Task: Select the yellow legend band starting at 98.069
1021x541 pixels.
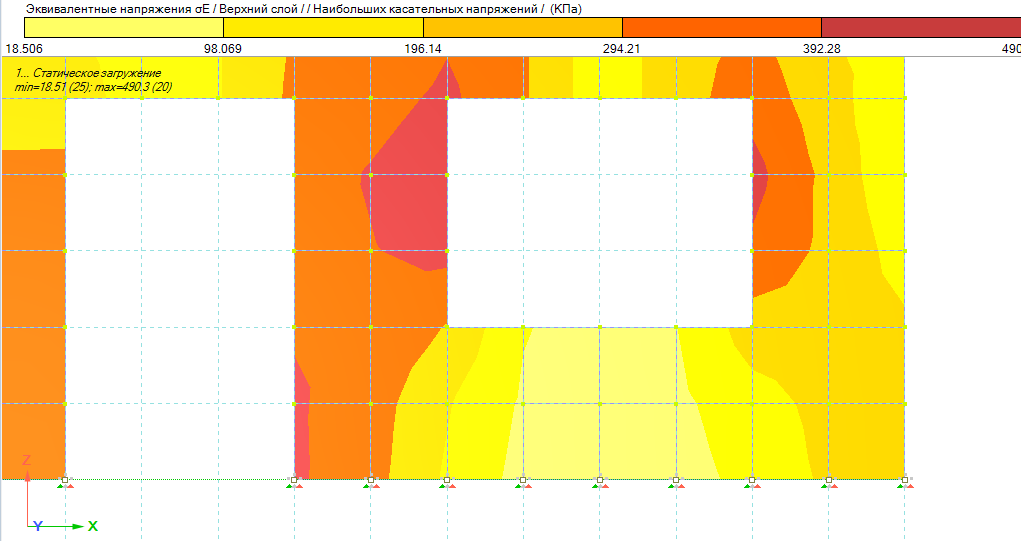Action: pyautogui.click(x=324, y=27)
